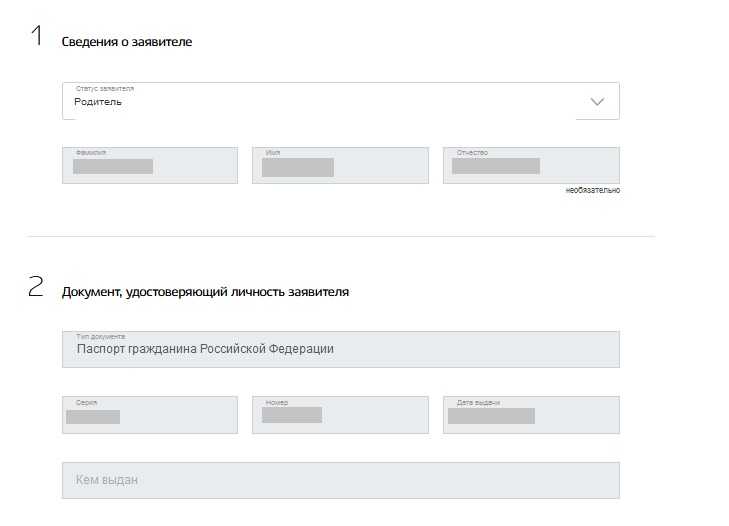Click the 'Номер' passport number field
This screenshot has height=526, width=729.
pyautogui.click(x=340, y=415)
